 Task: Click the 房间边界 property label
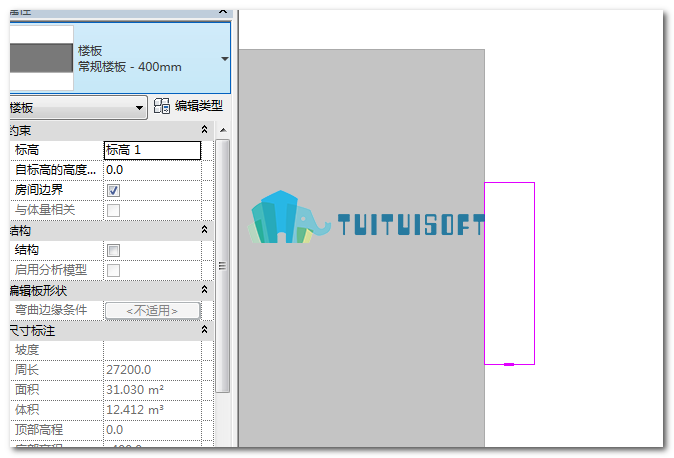click(39, 190)
